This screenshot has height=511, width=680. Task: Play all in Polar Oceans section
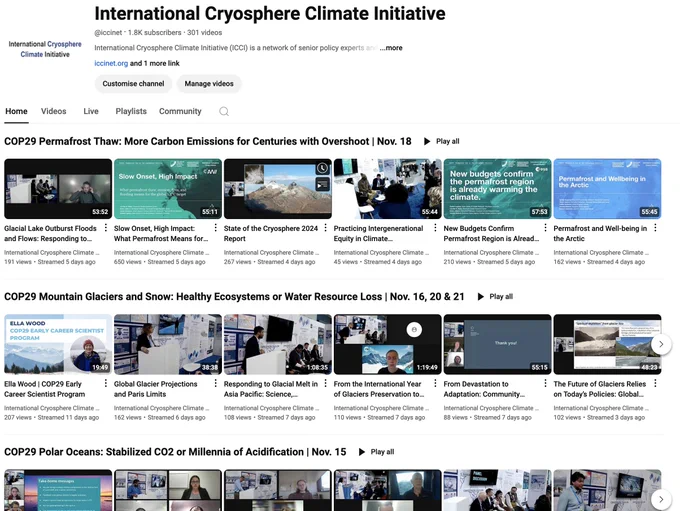(376, 452)
